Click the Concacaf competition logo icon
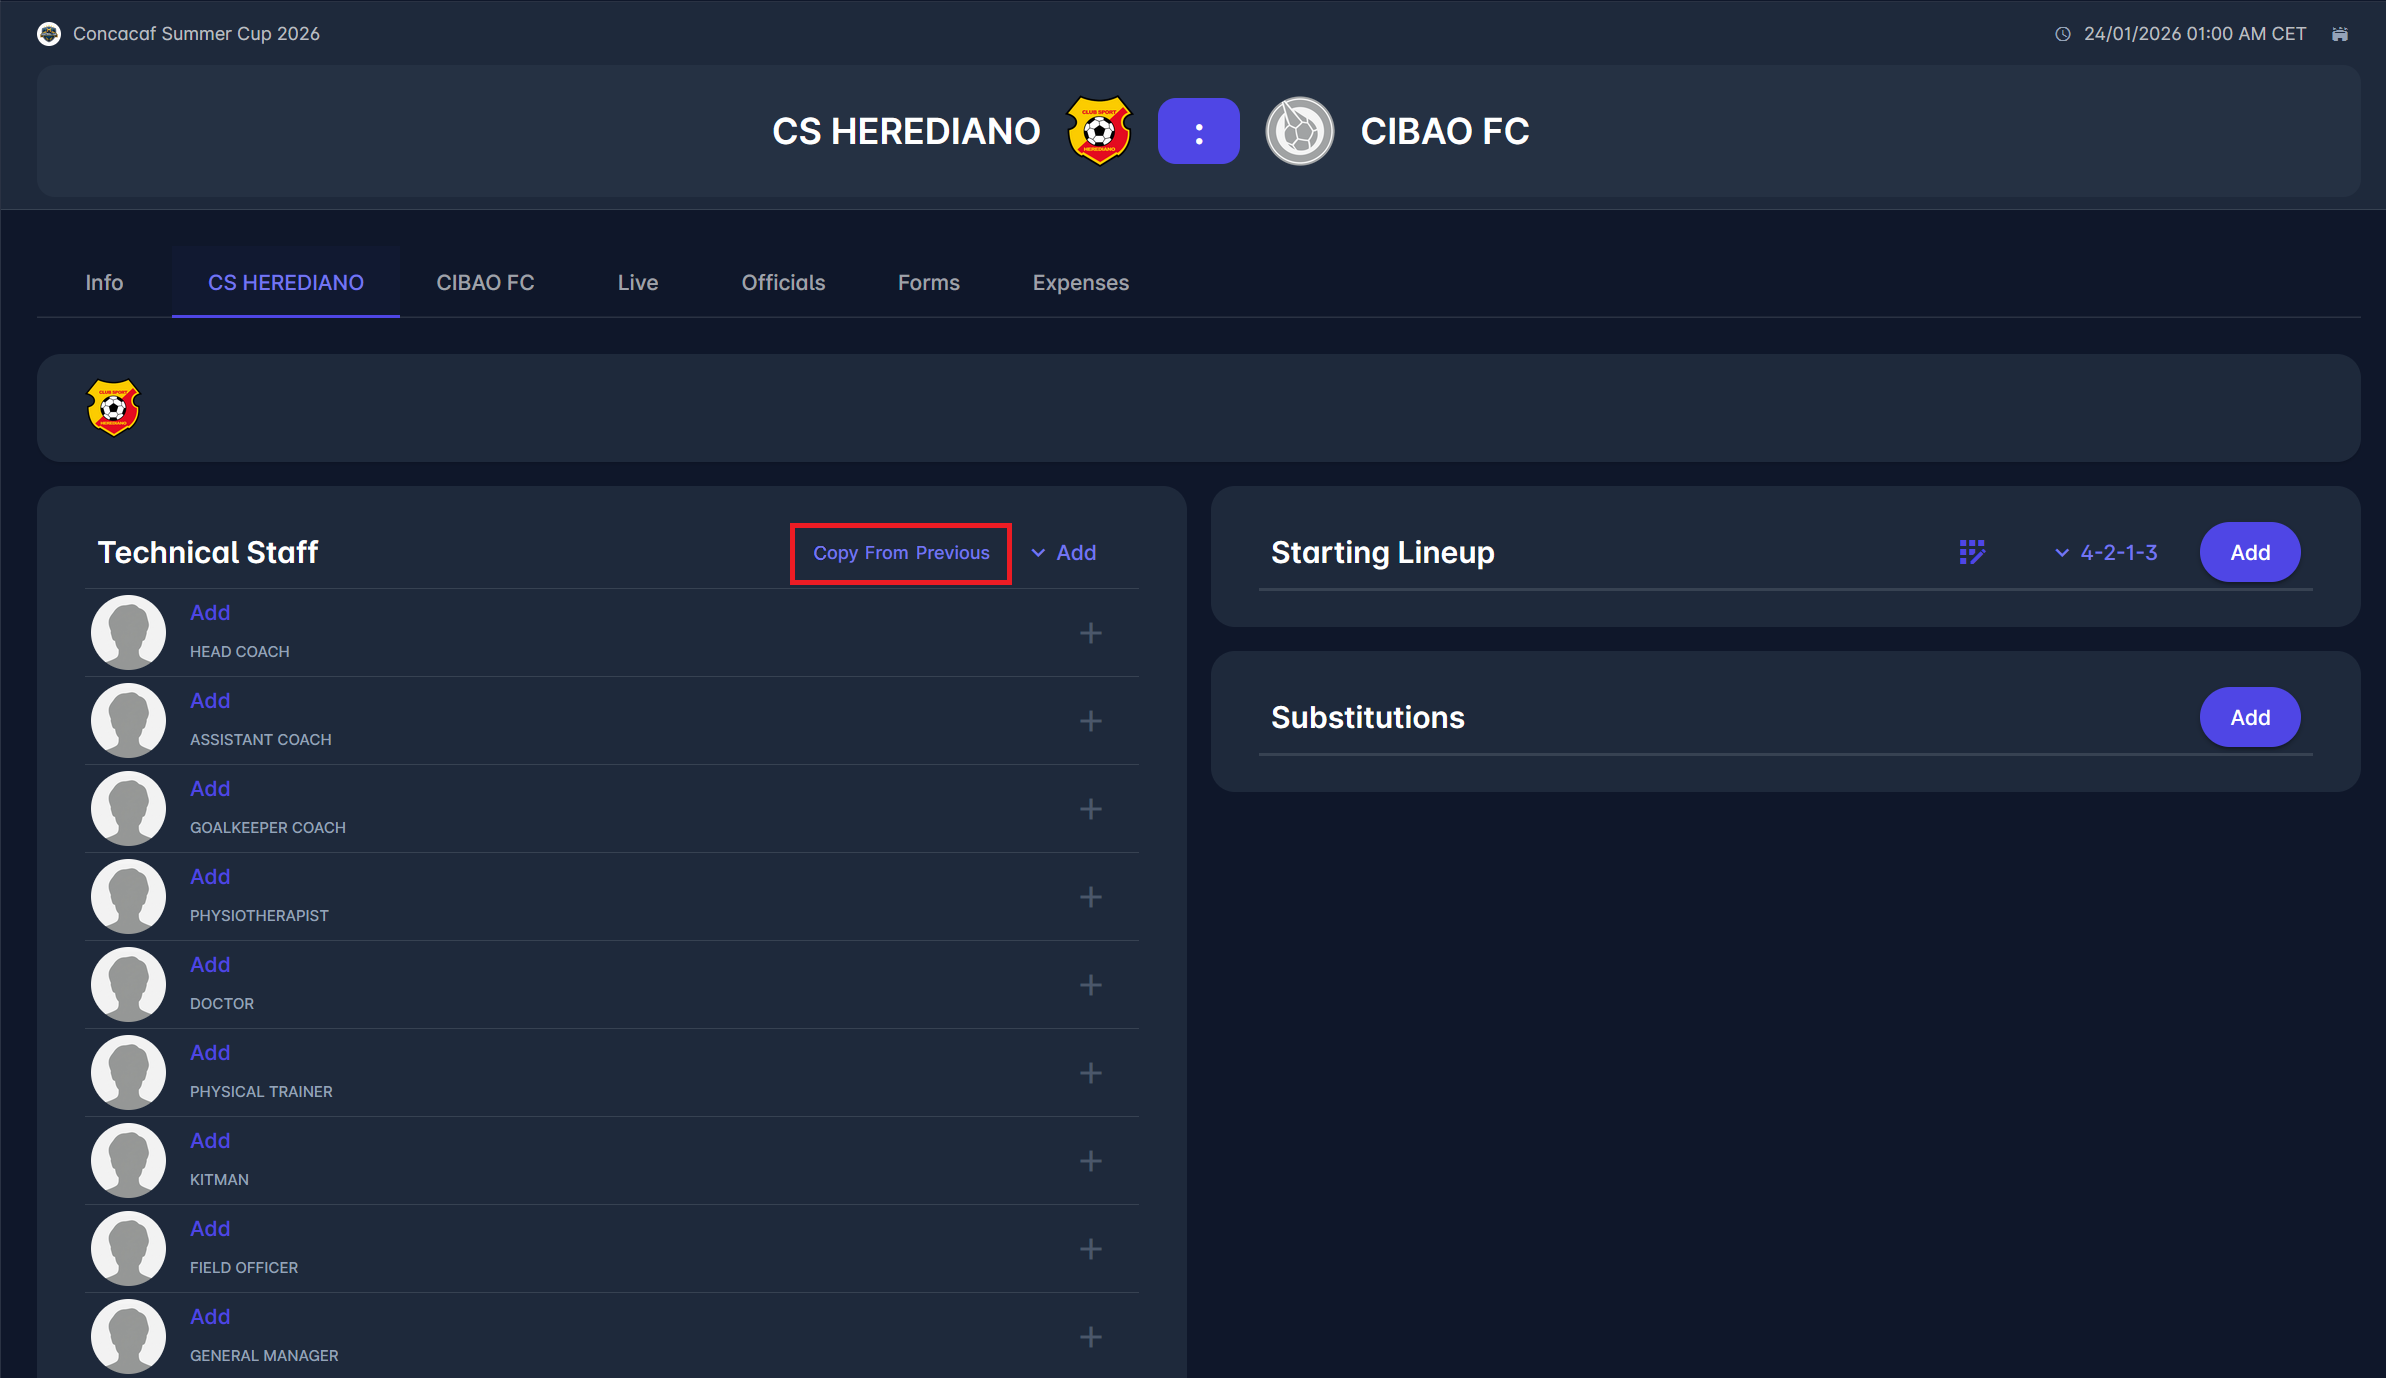 pos(49,34)
